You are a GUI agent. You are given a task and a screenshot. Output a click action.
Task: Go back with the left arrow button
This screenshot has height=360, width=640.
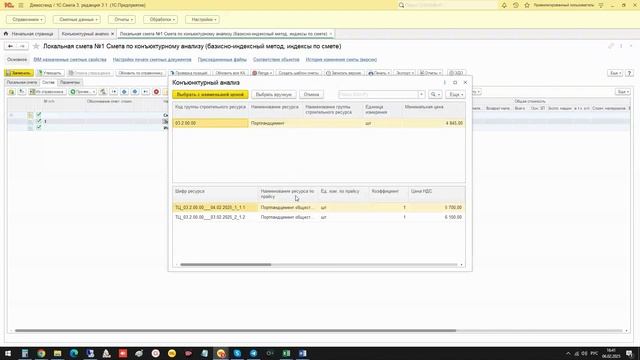click(x=11, y=46)
